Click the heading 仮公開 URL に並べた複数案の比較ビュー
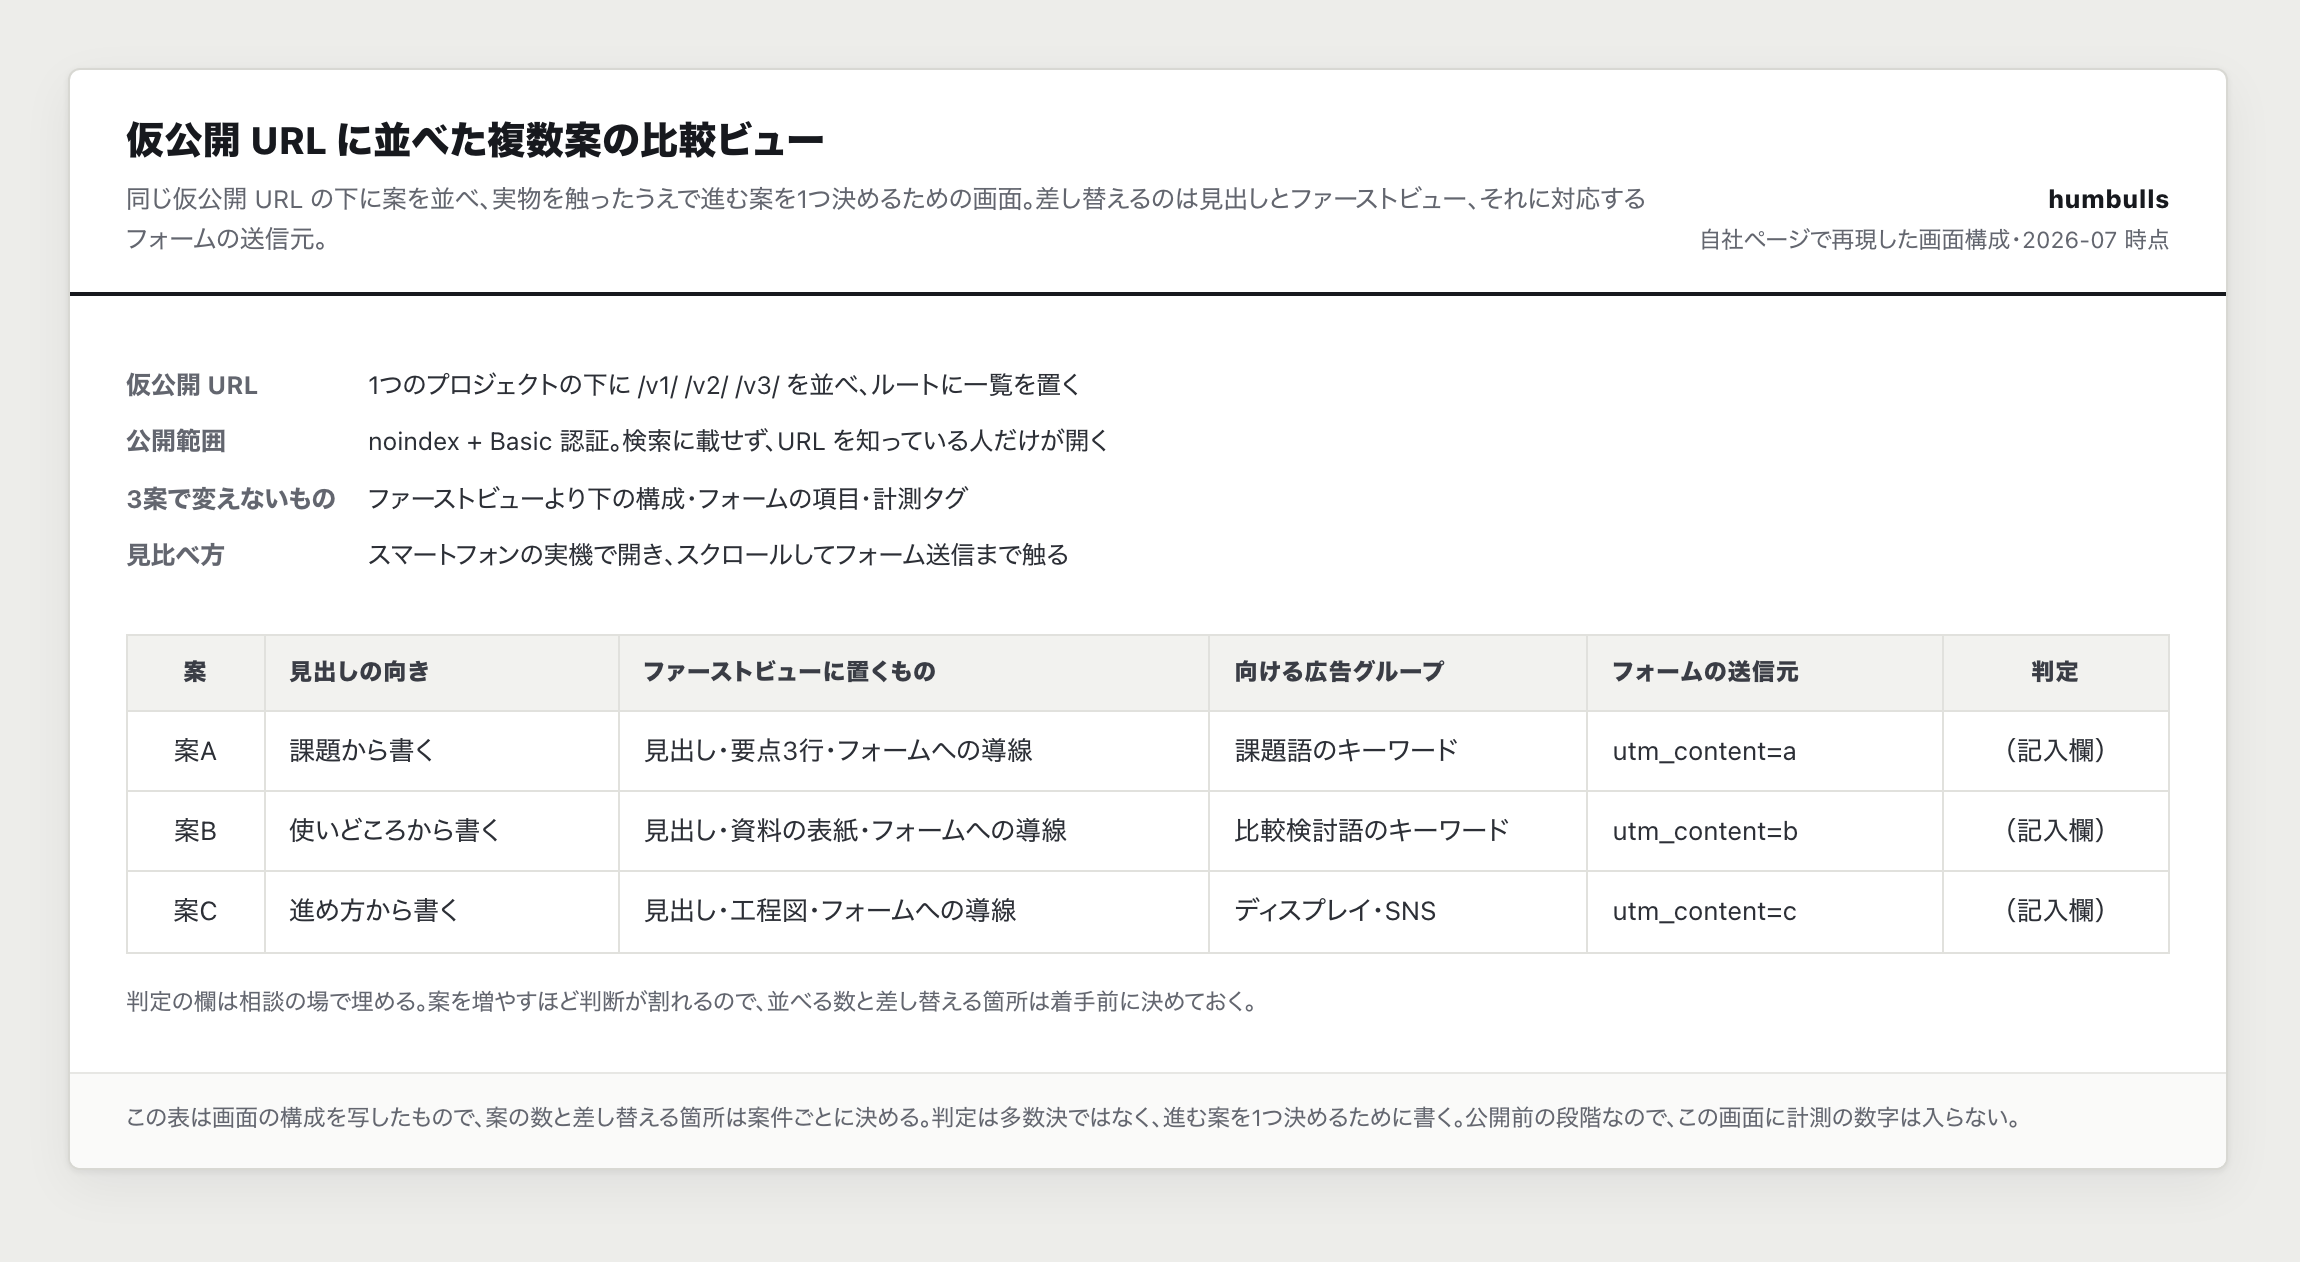The width and height of the screenshot is (2300, 1262). (475, 140)
